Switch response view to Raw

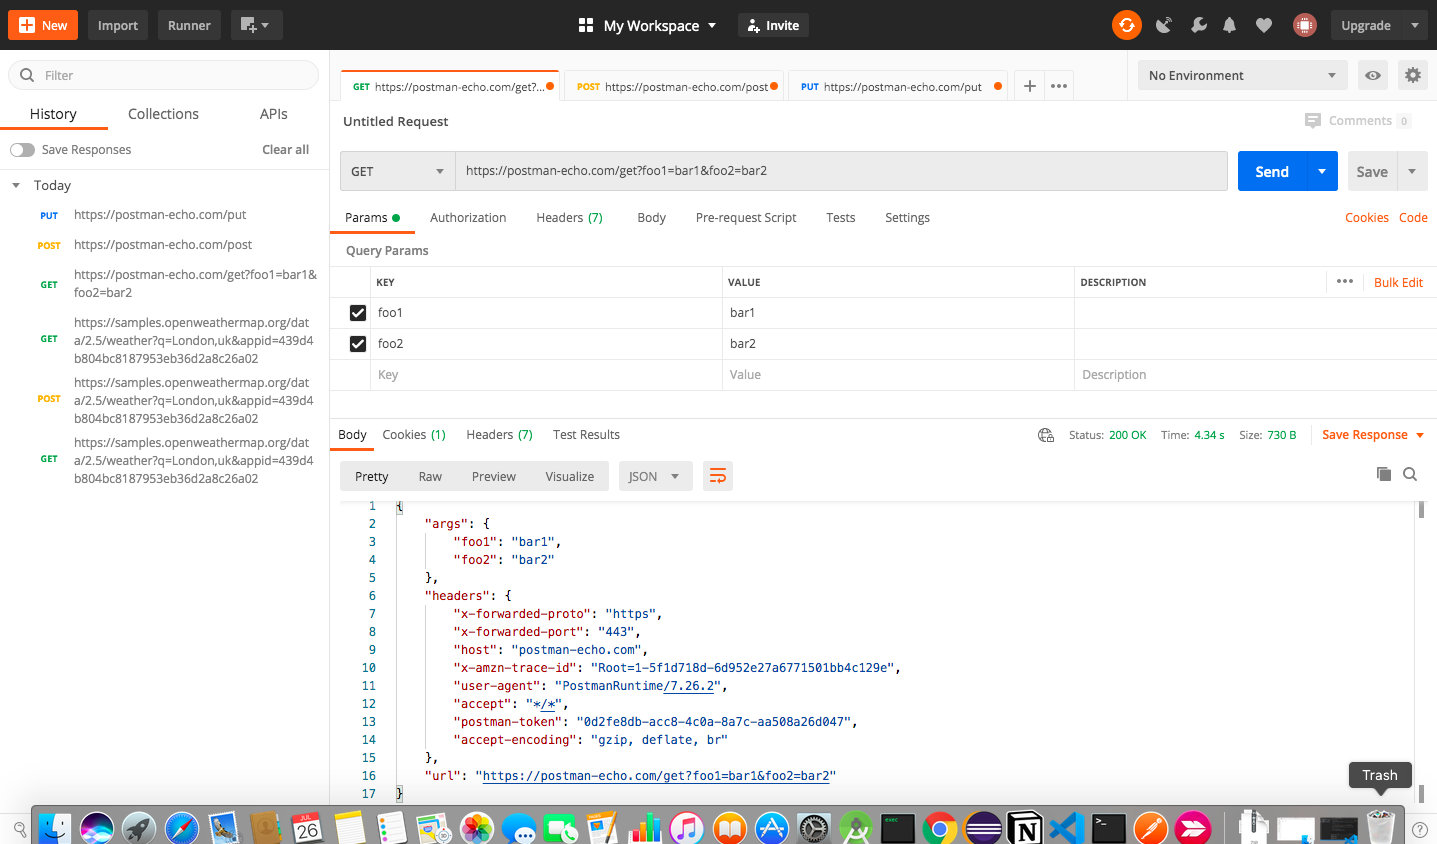click(x=430, y=477)
